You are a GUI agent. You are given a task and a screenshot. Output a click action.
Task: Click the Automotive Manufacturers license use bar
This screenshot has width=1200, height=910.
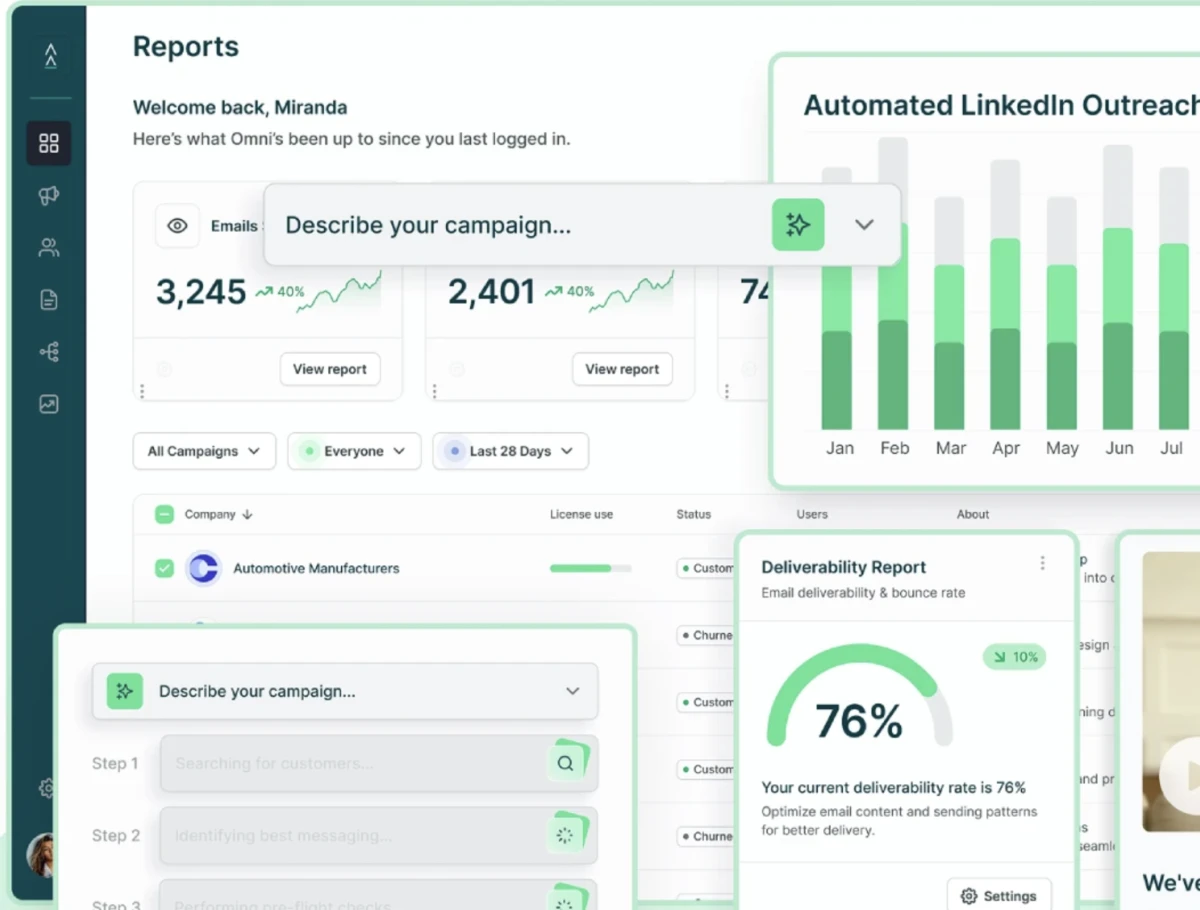coord(590,568)
